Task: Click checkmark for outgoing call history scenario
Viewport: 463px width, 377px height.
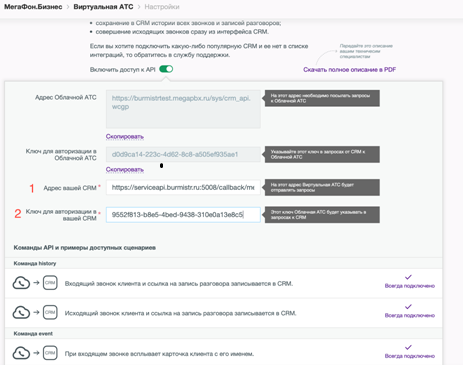Action: [x=408, y=307]
